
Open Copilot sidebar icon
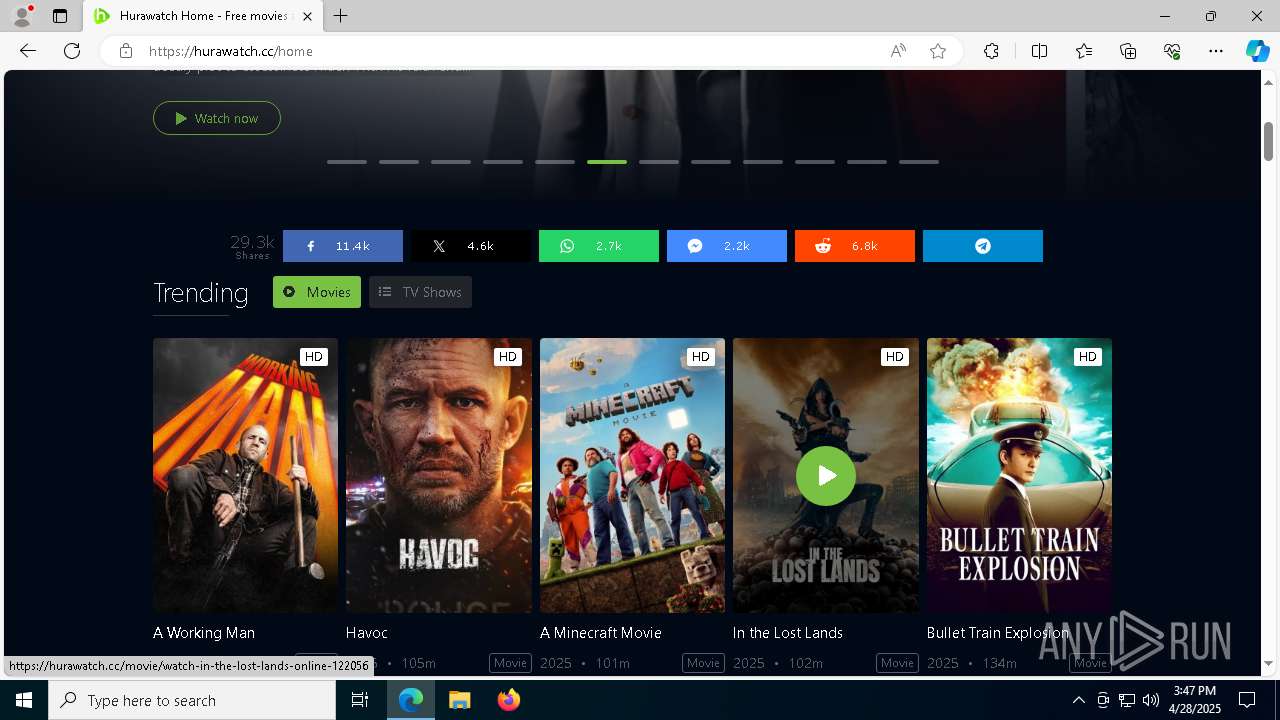pyautogui.click(x=1257, y=51)
